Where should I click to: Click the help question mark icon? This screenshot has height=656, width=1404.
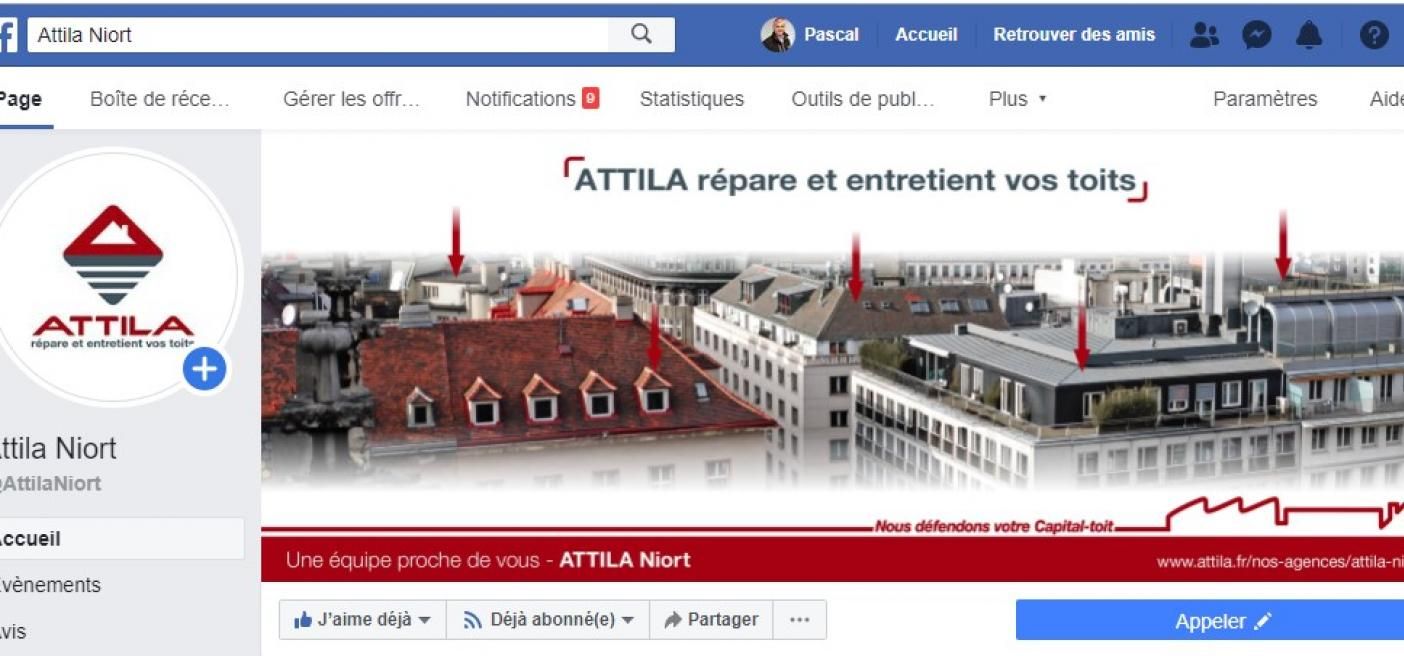point(1374,35)
